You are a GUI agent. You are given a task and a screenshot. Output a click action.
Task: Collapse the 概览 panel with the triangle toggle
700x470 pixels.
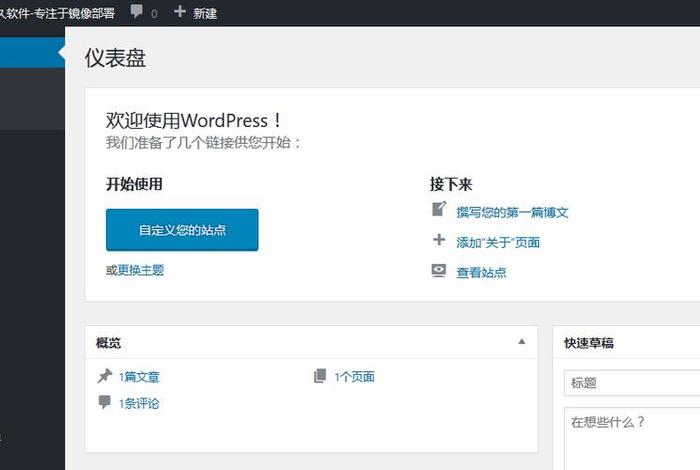tap(521, 341)
